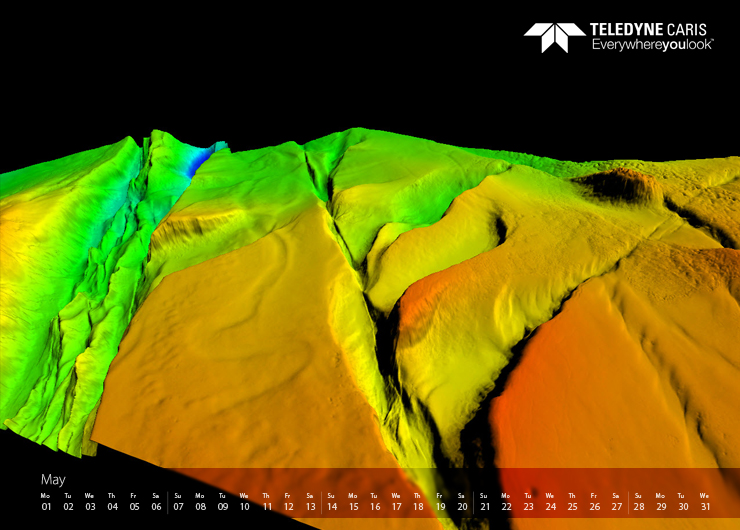Click date 08 in the calendar strip
Viewport: 740px width, 530px height.
(201, 507)
